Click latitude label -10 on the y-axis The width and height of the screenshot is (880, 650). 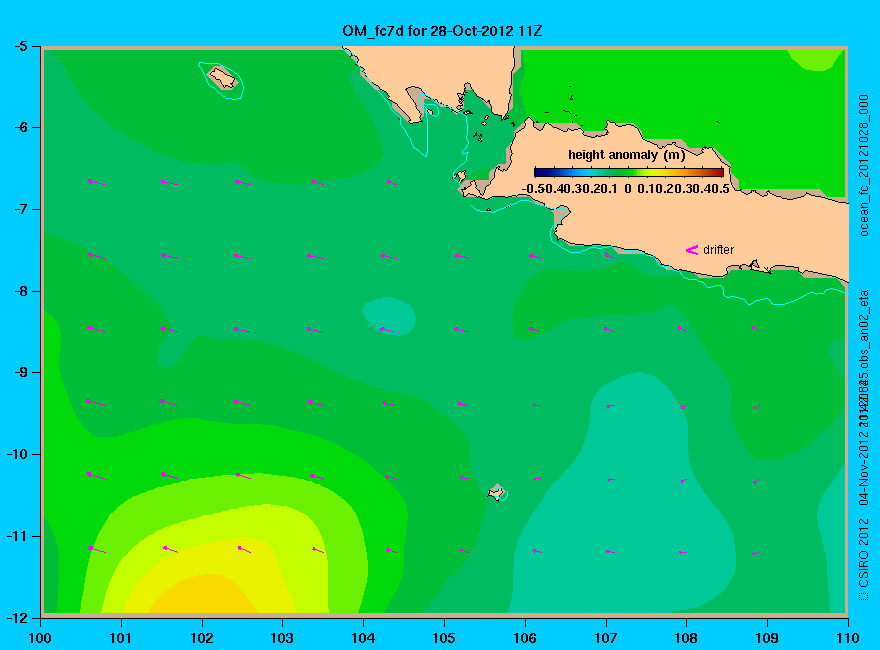[x=17, y=454]
